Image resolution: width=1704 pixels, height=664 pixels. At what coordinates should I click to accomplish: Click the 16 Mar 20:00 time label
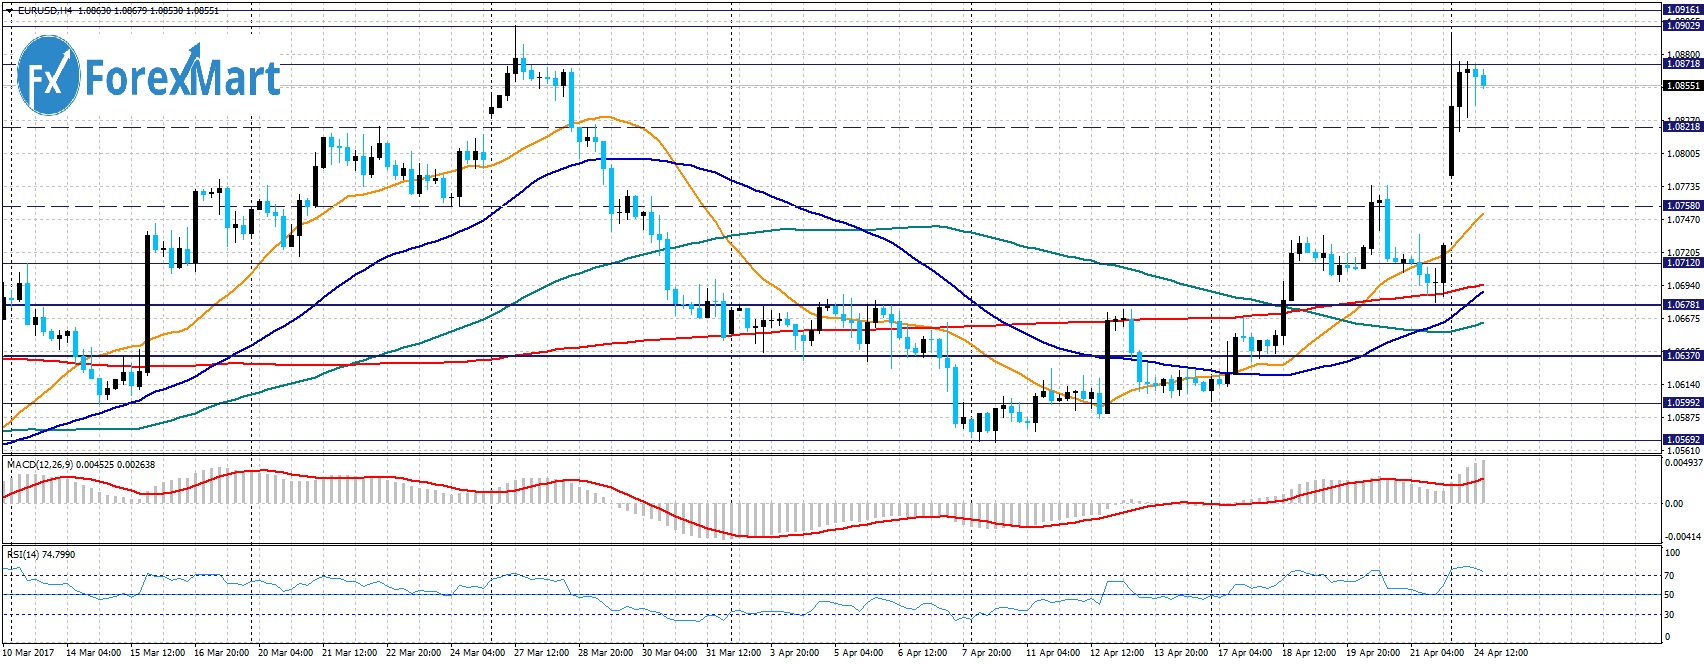[221, 653]
